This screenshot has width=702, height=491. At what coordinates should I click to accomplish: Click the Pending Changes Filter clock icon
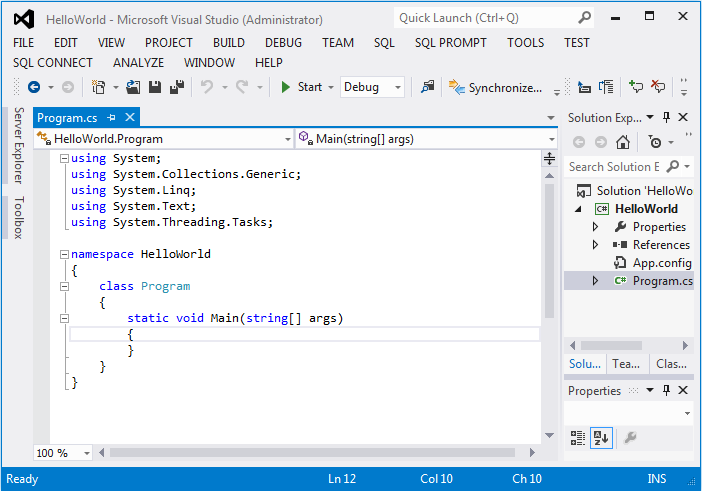click(x=655, y=142)
